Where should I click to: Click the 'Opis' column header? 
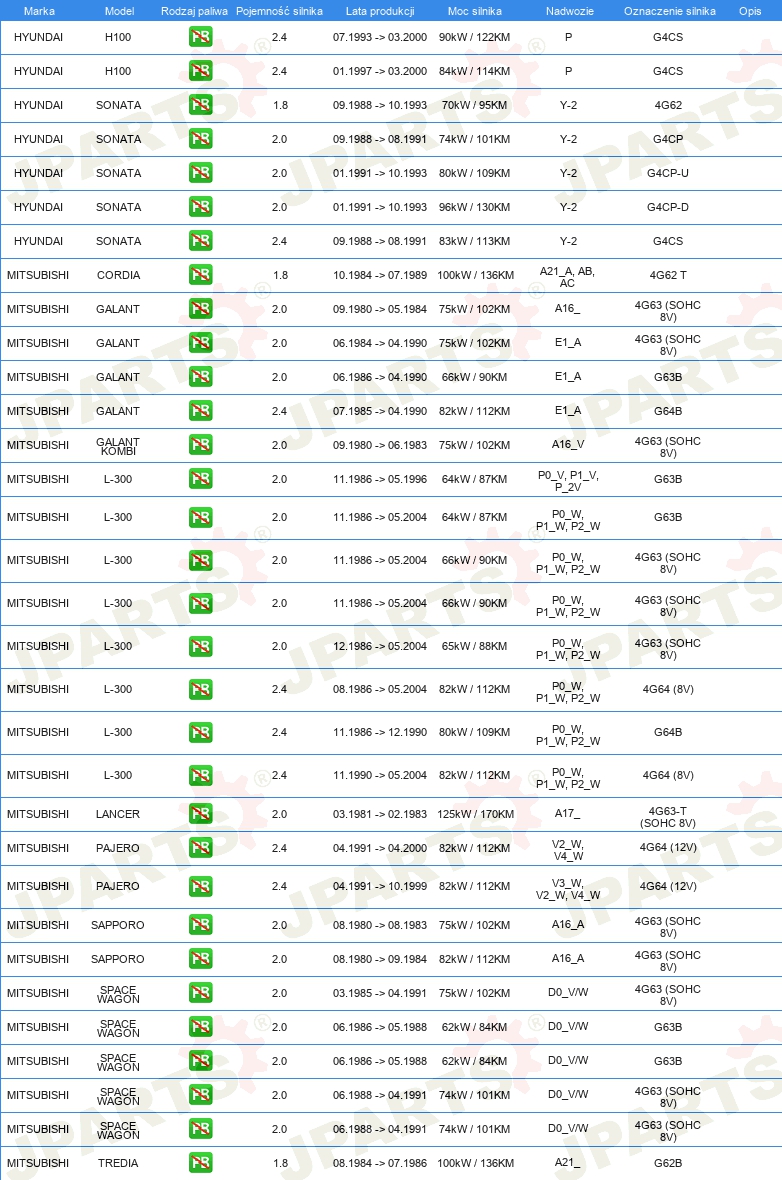(750, 11)
